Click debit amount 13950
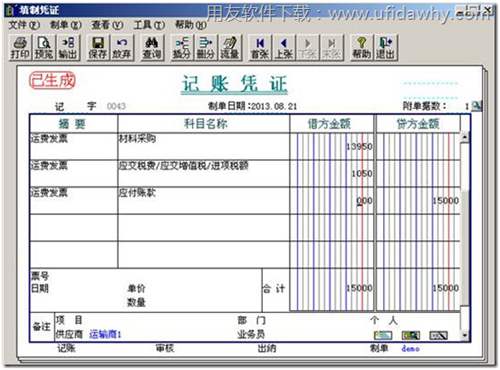 tap(359, 147)
